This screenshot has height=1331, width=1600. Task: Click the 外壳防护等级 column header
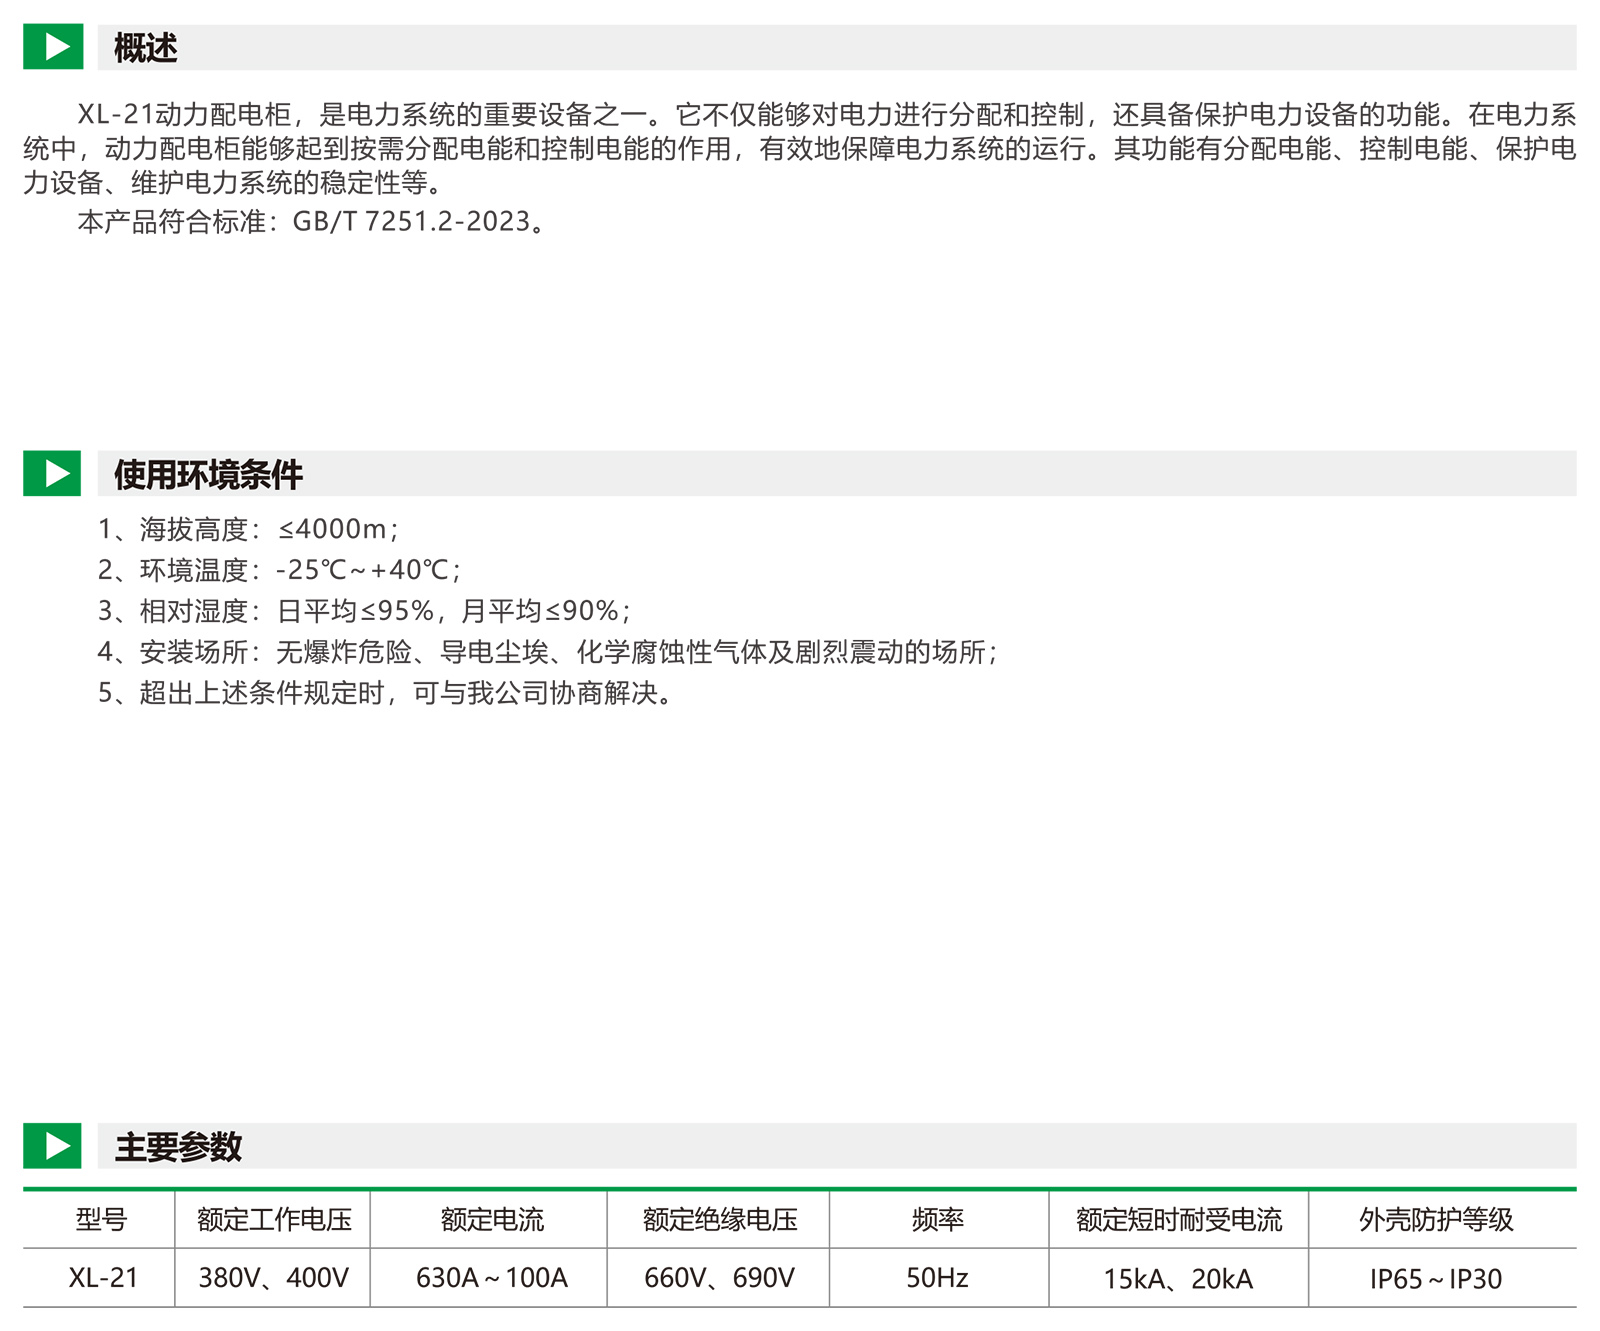pos(1436,1219)
